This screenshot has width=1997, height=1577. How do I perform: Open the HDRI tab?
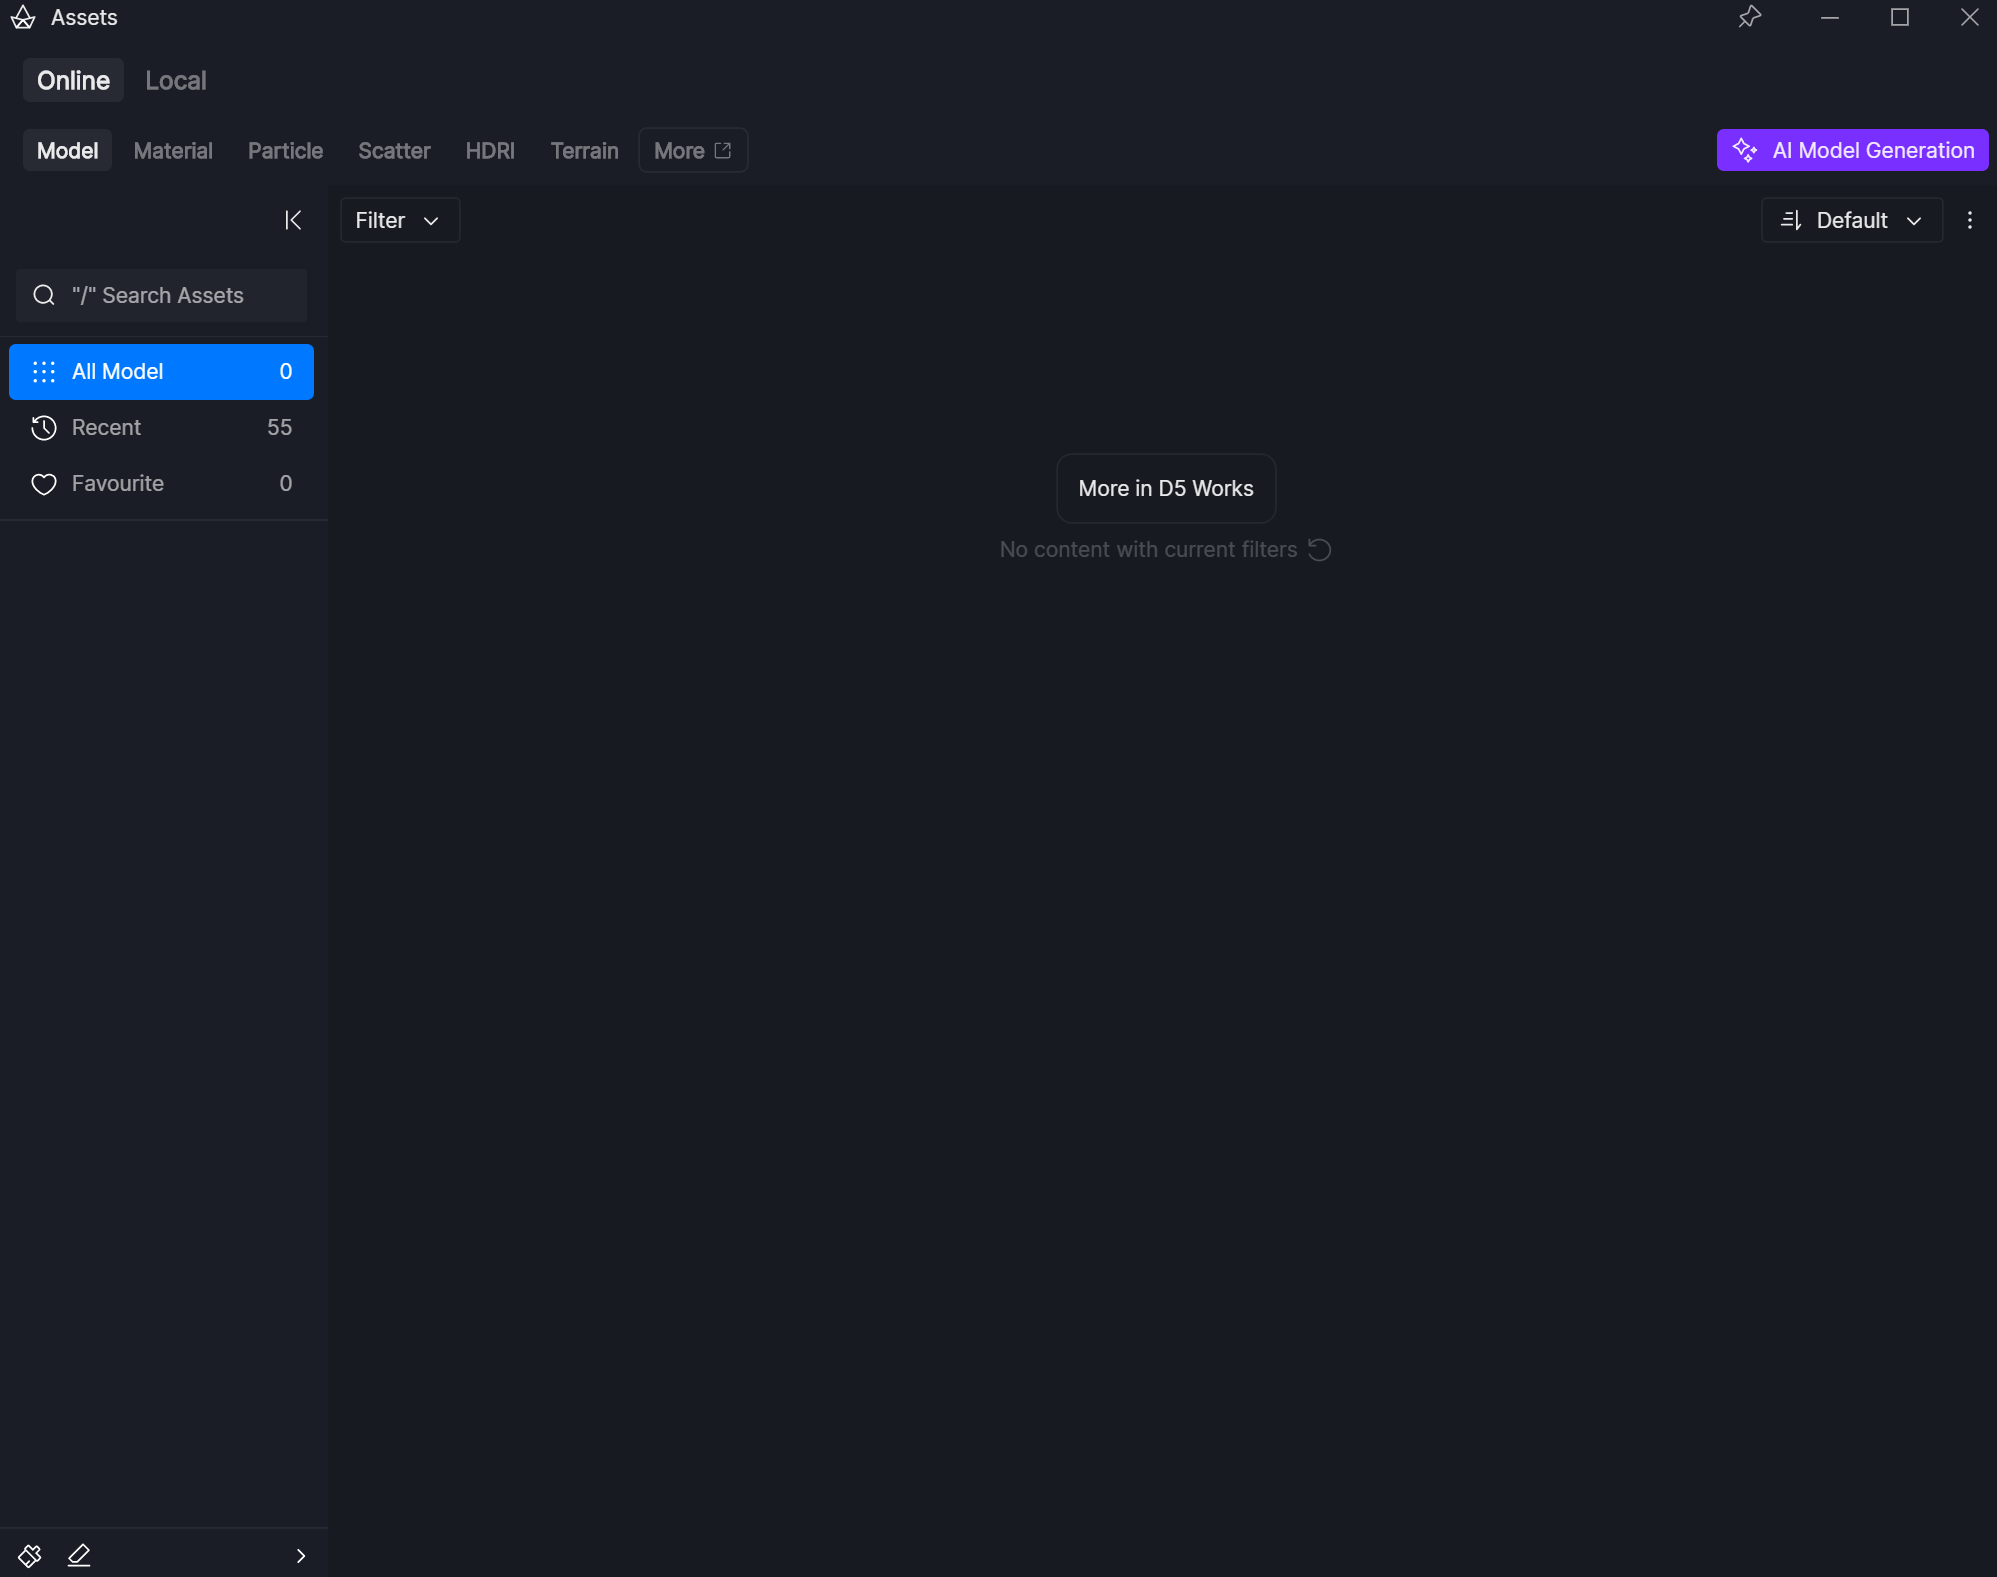(490, 151)
